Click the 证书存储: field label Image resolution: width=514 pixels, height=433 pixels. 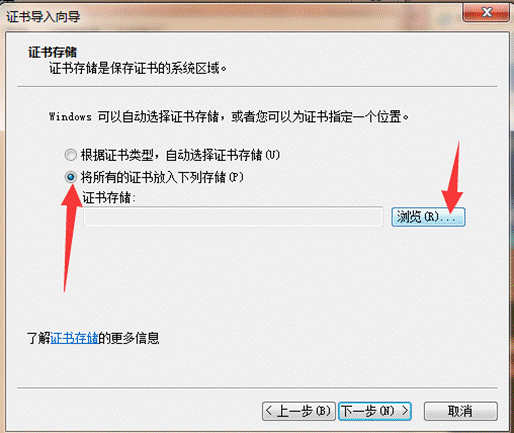point(109,198)
